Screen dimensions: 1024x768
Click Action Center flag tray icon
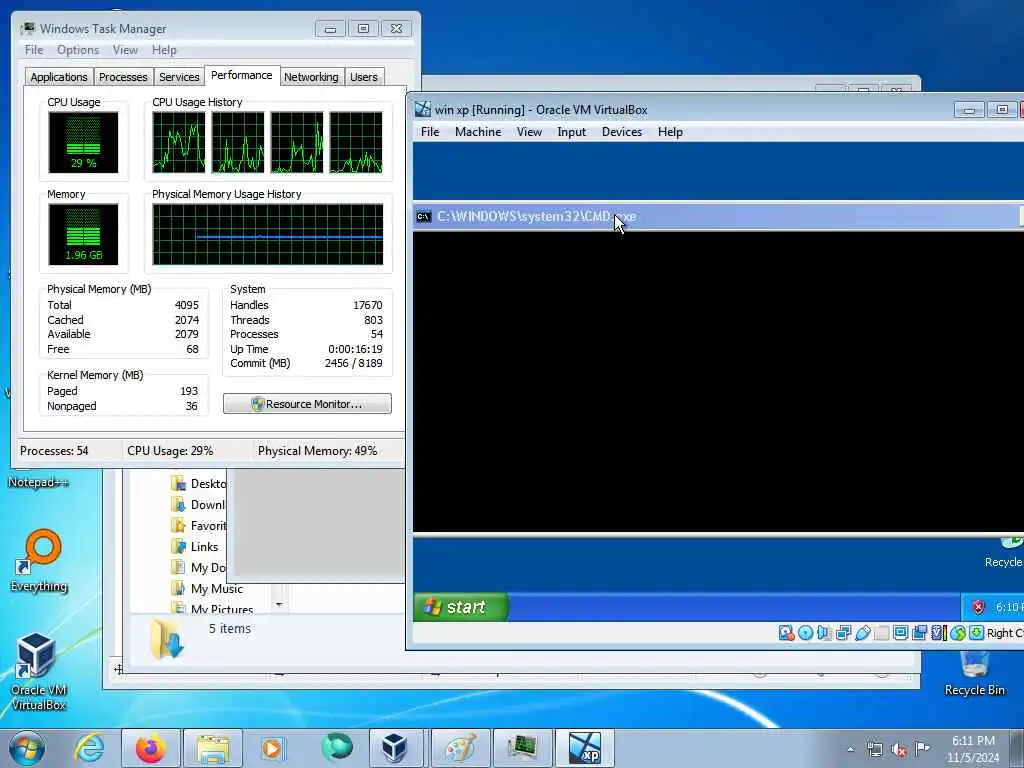(922, 748)
